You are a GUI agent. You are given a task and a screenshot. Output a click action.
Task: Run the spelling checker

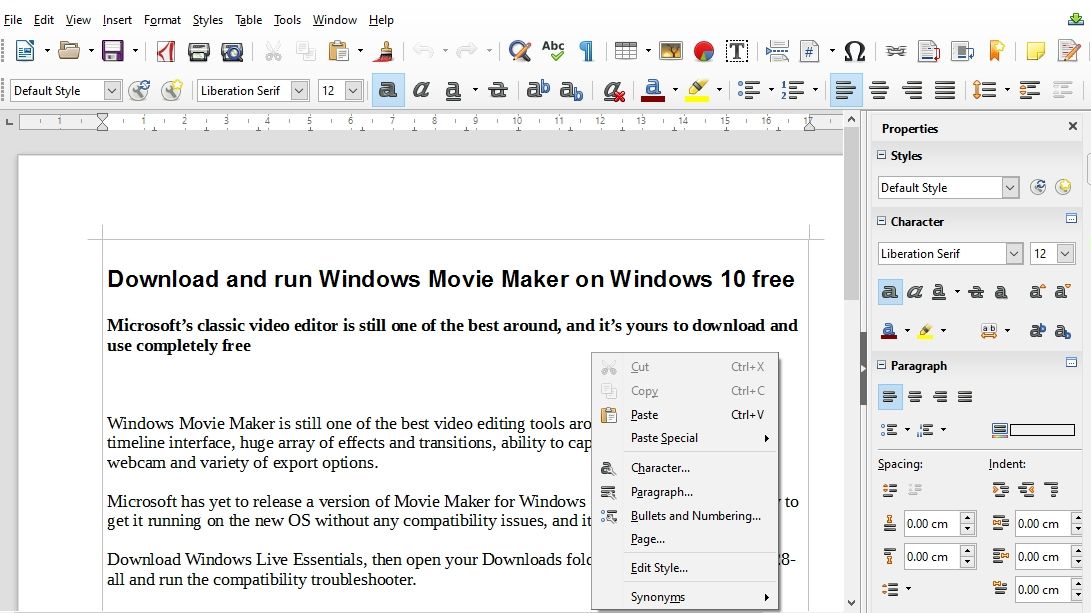553,49
